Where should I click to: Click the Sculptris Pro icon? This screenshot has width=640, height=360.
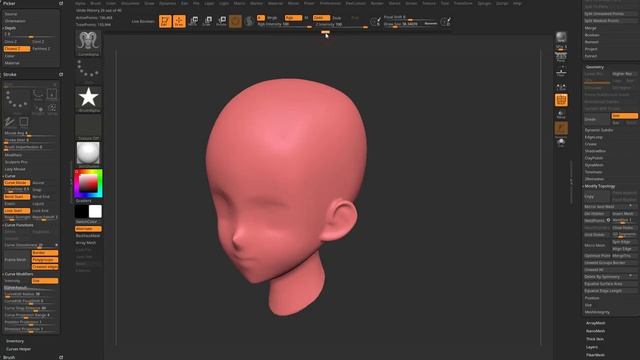(249, 21)
